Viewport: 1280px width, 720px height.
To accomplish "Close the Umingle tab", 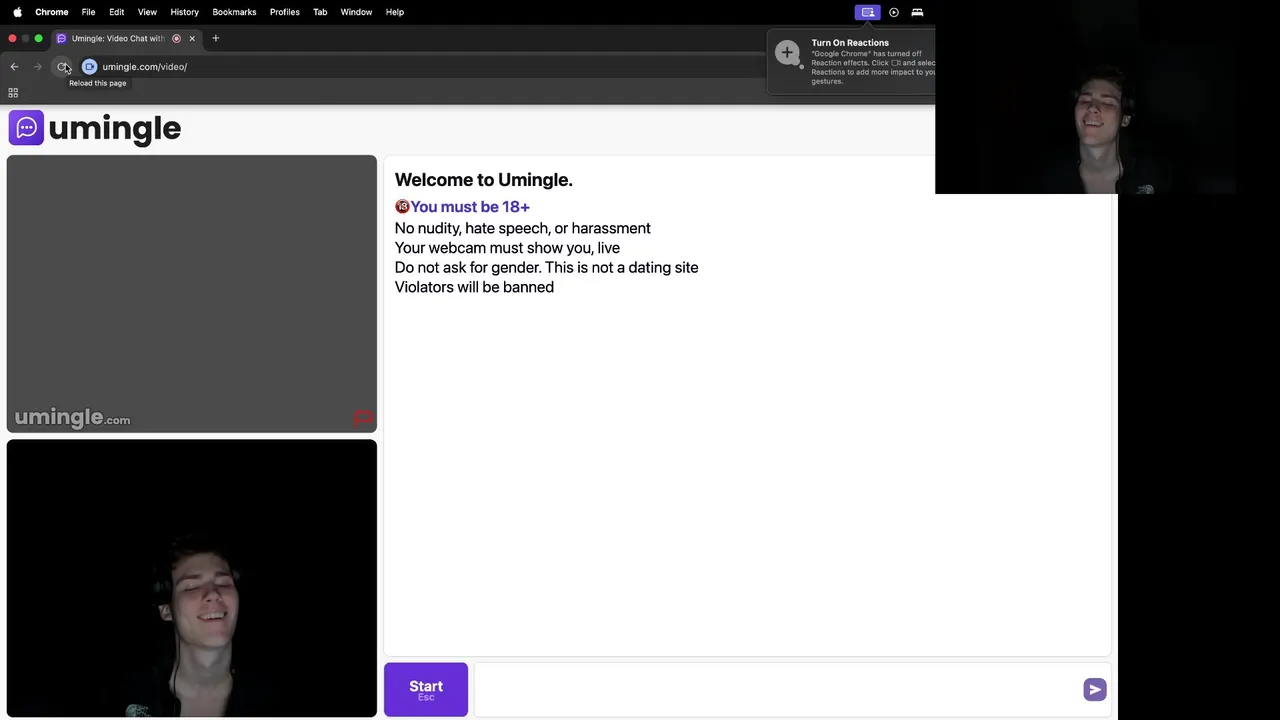I will (x=192, y=38).
